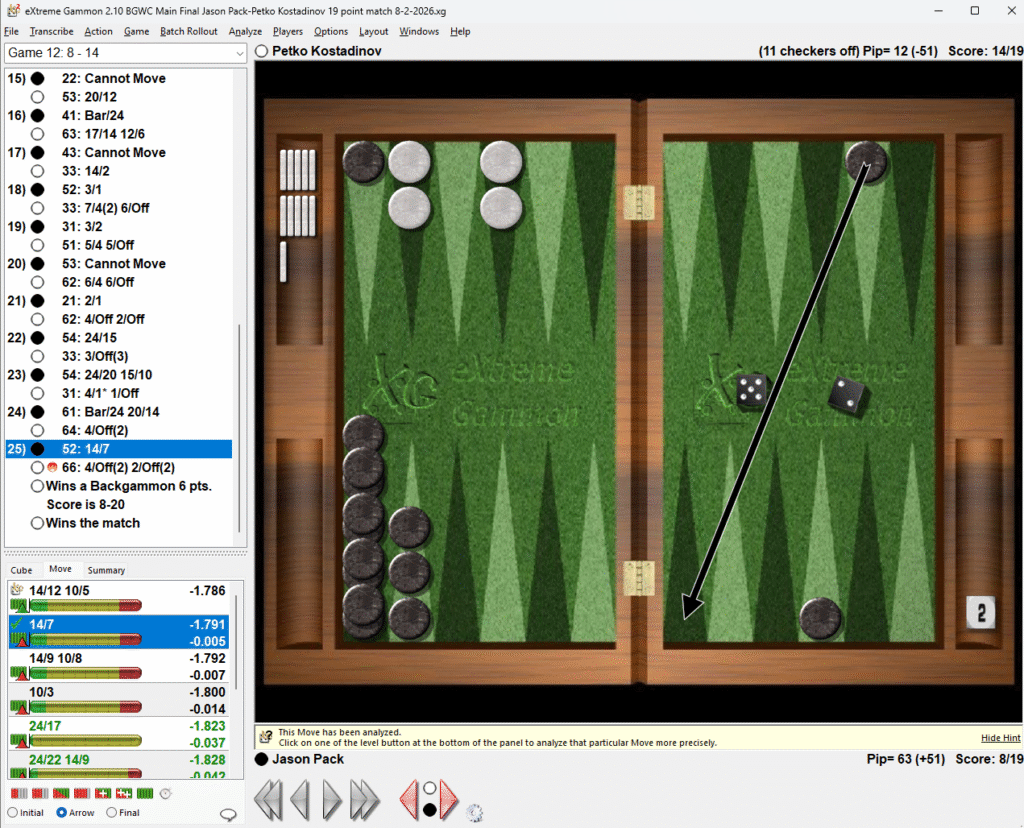1024x828 pixels.
Task: Open the Game 12: 8 - 14 dropdown
Action: pyautogui.click(x=125, y=53)
